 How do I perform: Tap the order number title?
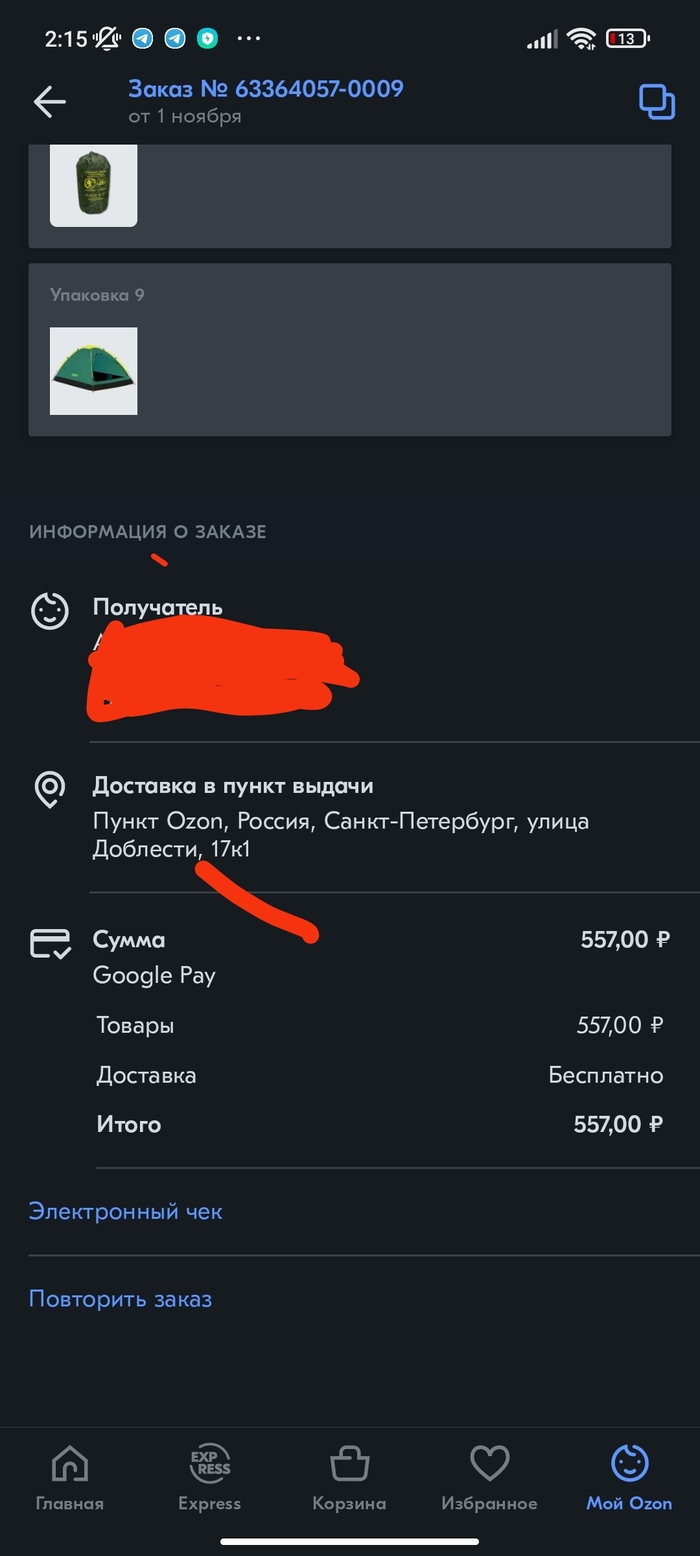[x=265, y=89]
